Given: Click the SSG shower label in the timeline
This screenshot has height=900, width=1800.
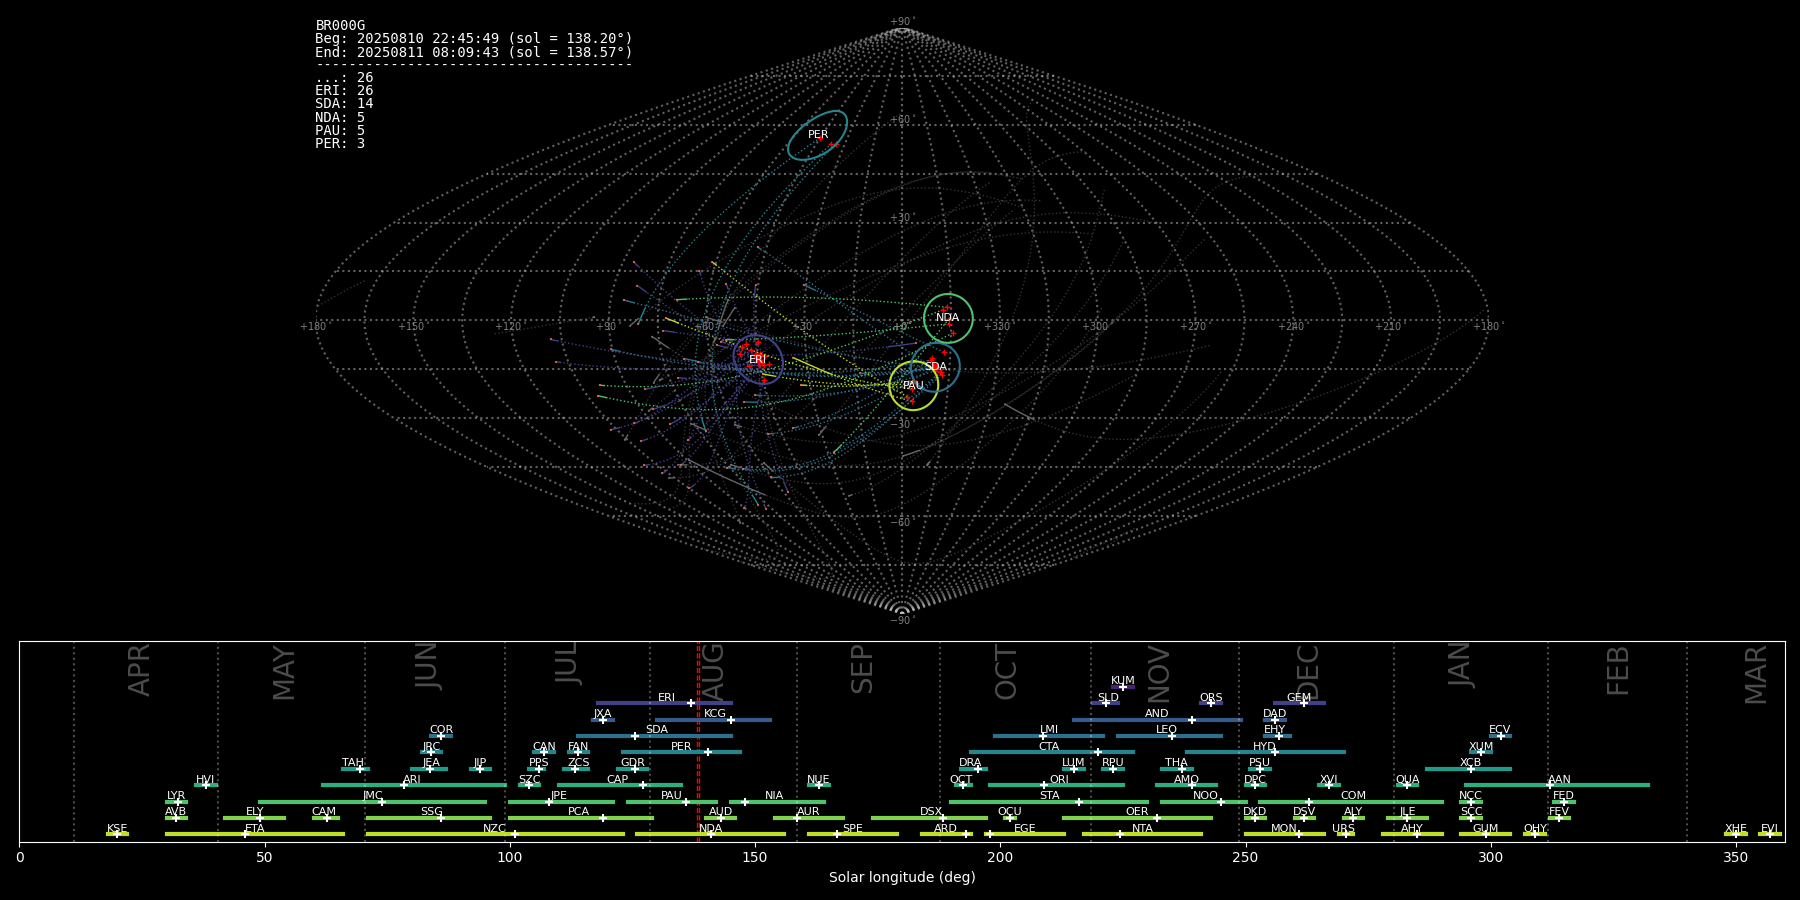Looking at the screenshot, I should coord(431,812).
